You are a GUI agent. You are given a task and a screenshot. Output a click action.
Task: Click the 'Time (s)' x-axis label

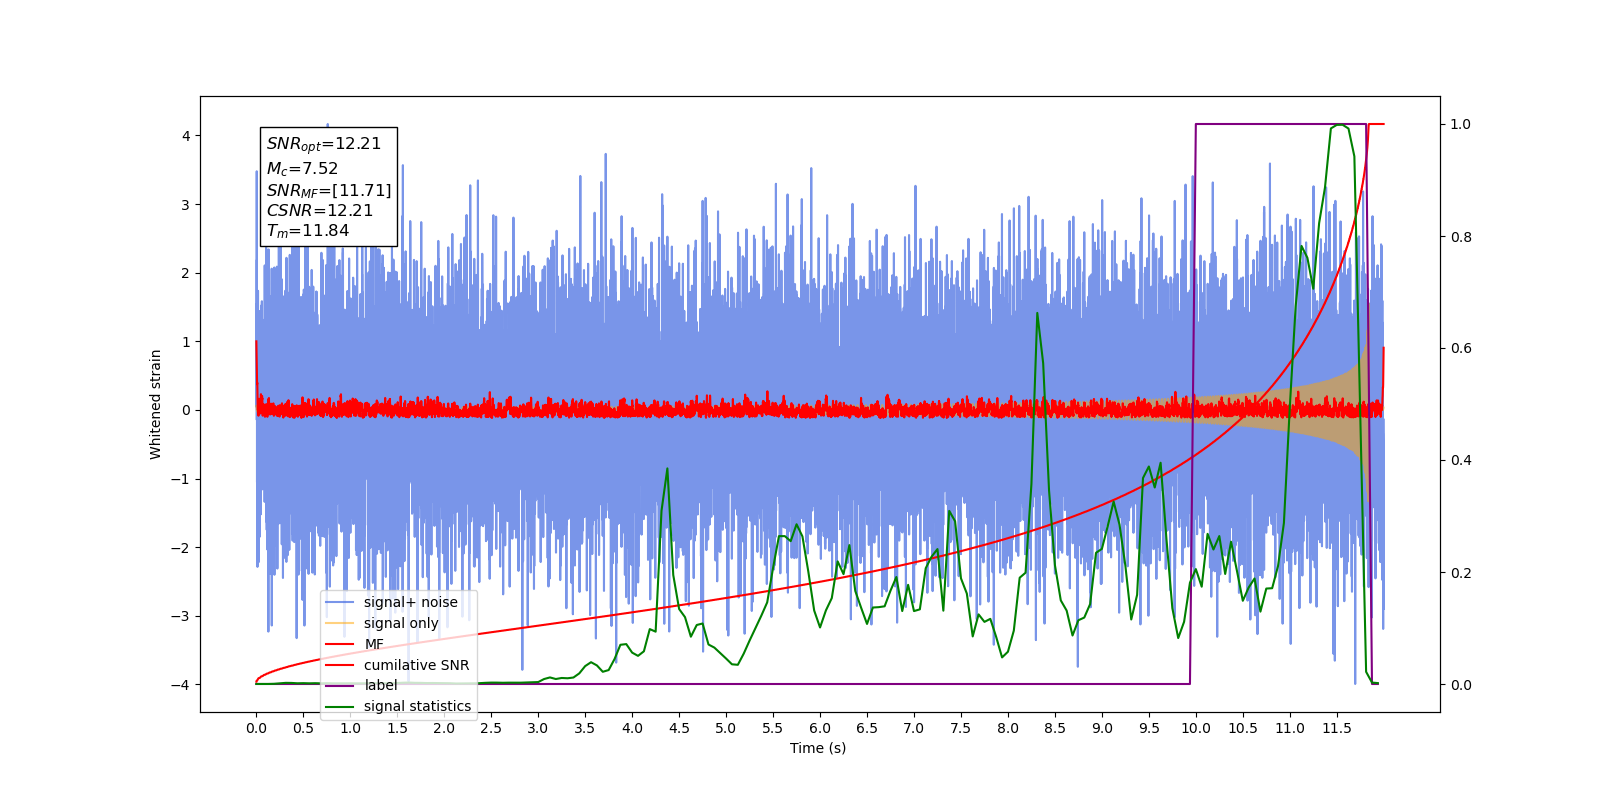pos(818,748)
